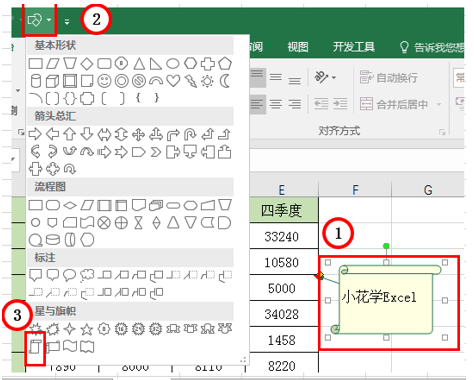
Task: Select the vertical scroll shape
Action: tap(35, 347)
